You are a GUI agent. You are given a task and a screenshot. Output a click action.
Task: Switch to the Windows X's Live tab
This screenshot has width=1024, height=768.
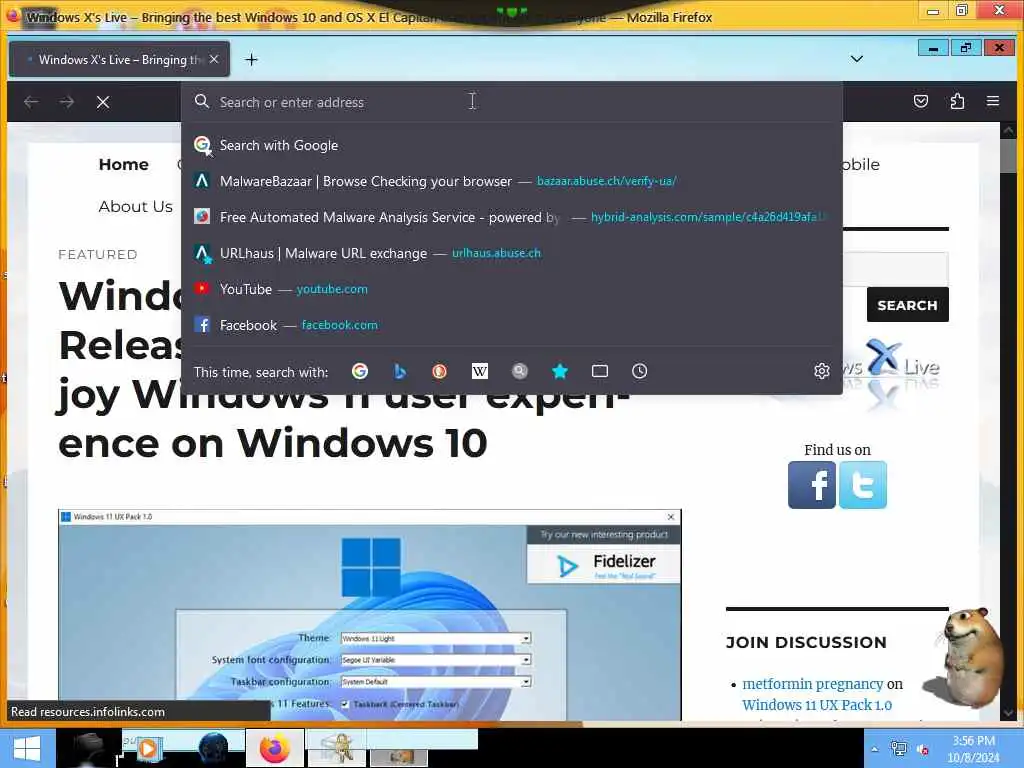[x=120, y=59]
